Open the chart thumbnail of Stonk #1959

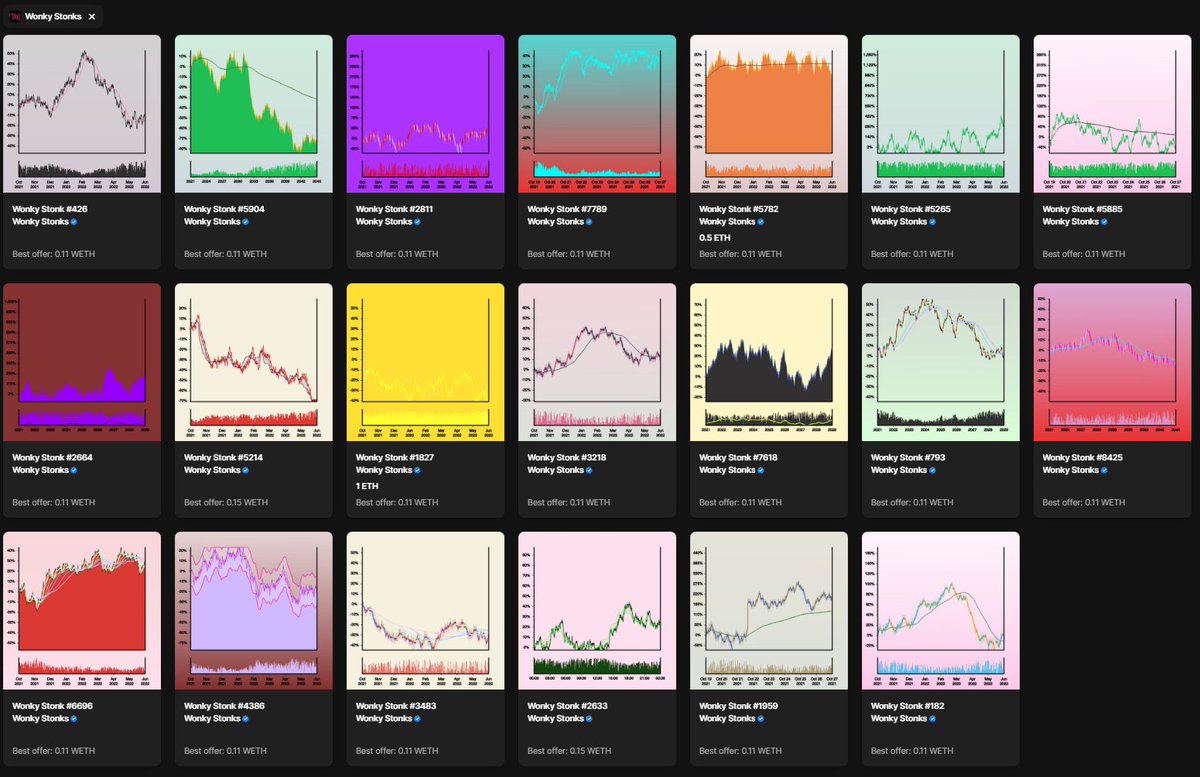click(770, 611)
